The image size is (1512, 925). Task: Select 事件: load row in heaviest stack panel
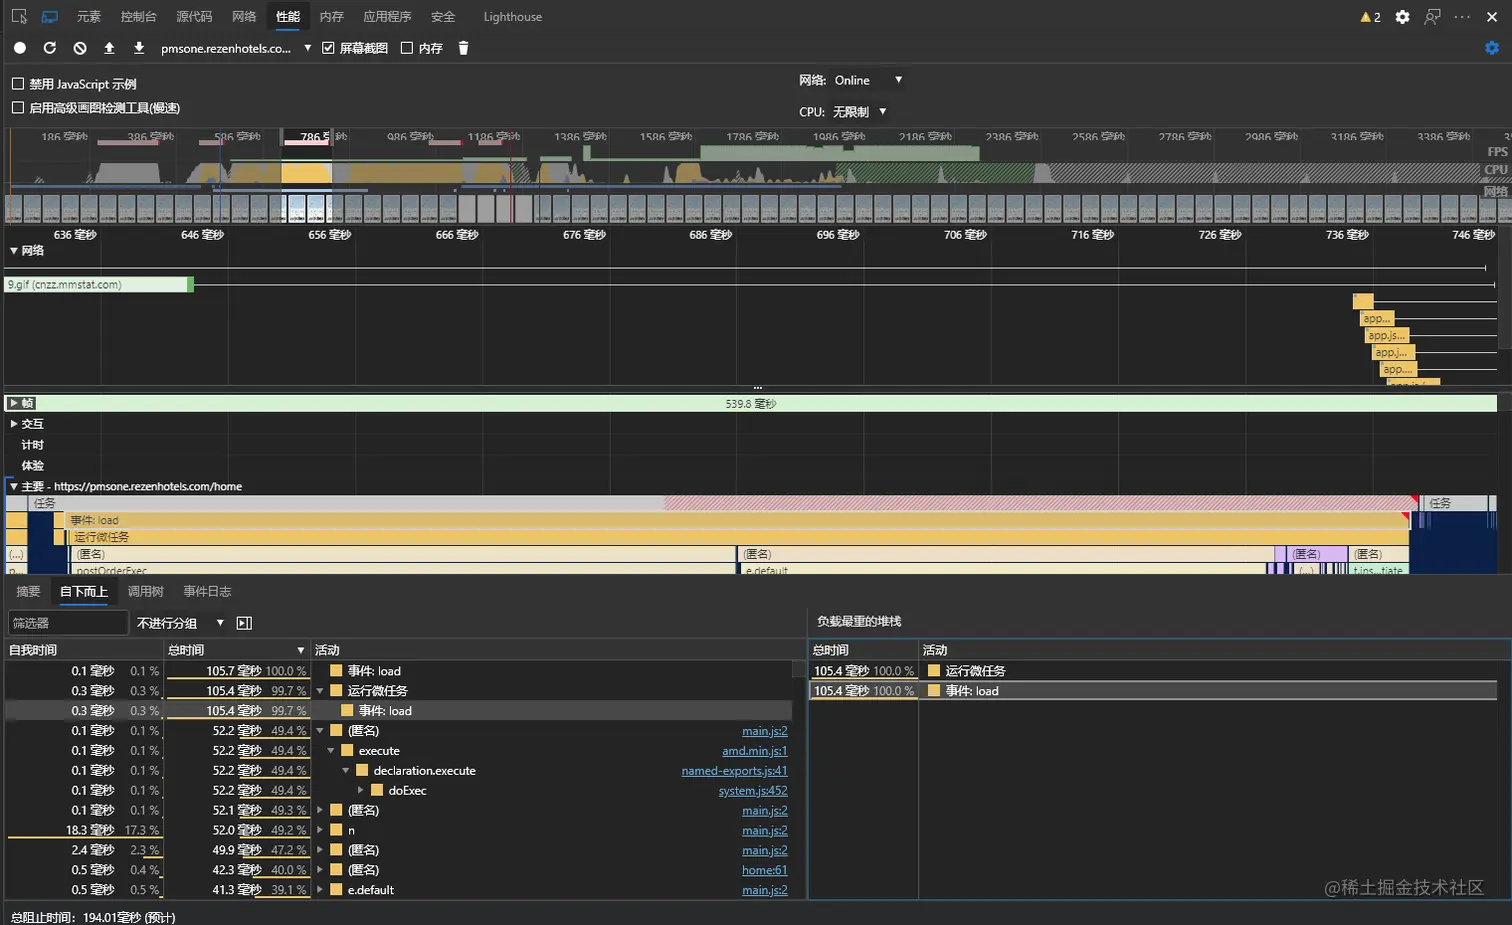[x=1153, y=691]
